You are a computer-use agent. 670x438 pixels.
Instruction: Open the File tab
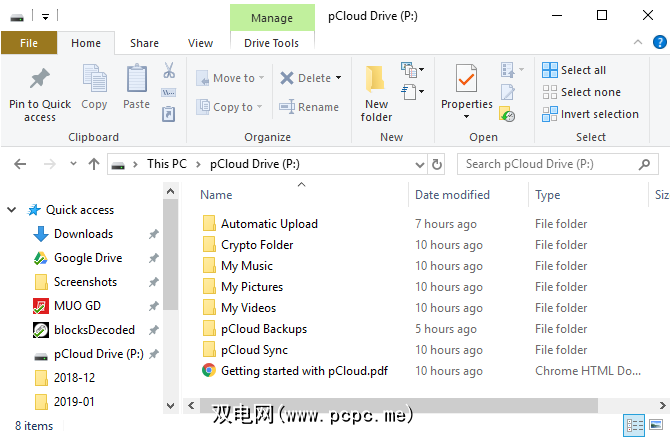tap(29, 43)
